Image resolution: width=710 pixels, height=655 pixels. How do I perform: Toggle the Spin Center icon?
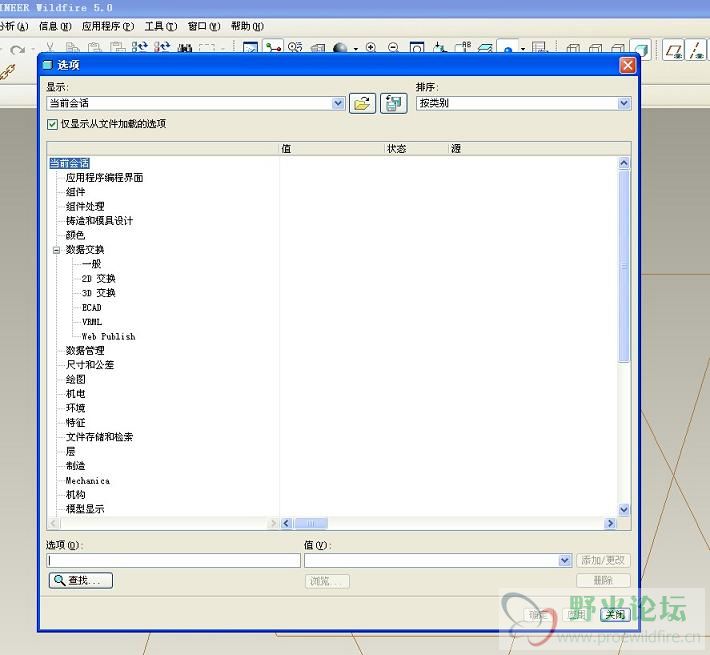[273, 48]
